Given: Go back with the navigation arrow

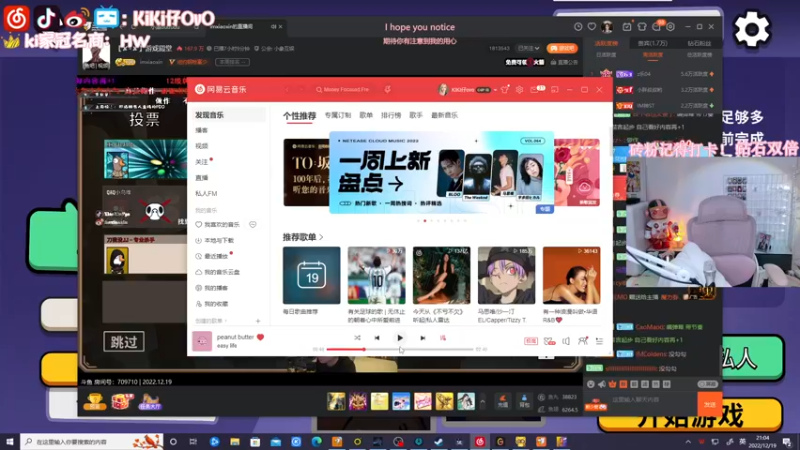Looking at the screenshot, I should point(287,89).
